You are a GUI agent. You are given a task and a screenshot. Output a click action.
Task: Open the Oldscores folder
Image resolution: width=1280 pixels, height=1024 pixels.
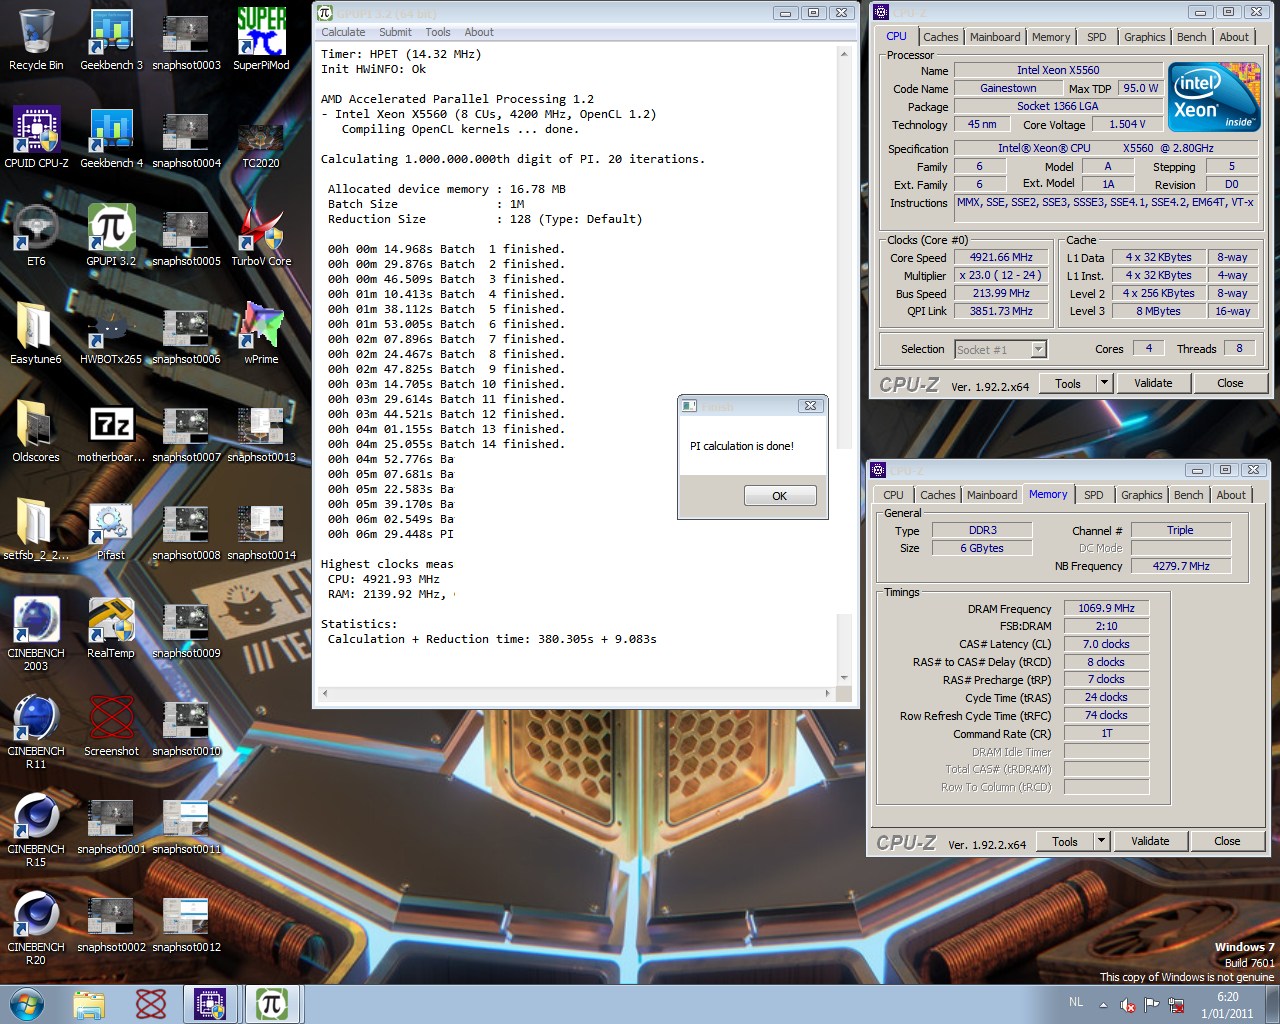pyautogui.click(x=36, y=432)
